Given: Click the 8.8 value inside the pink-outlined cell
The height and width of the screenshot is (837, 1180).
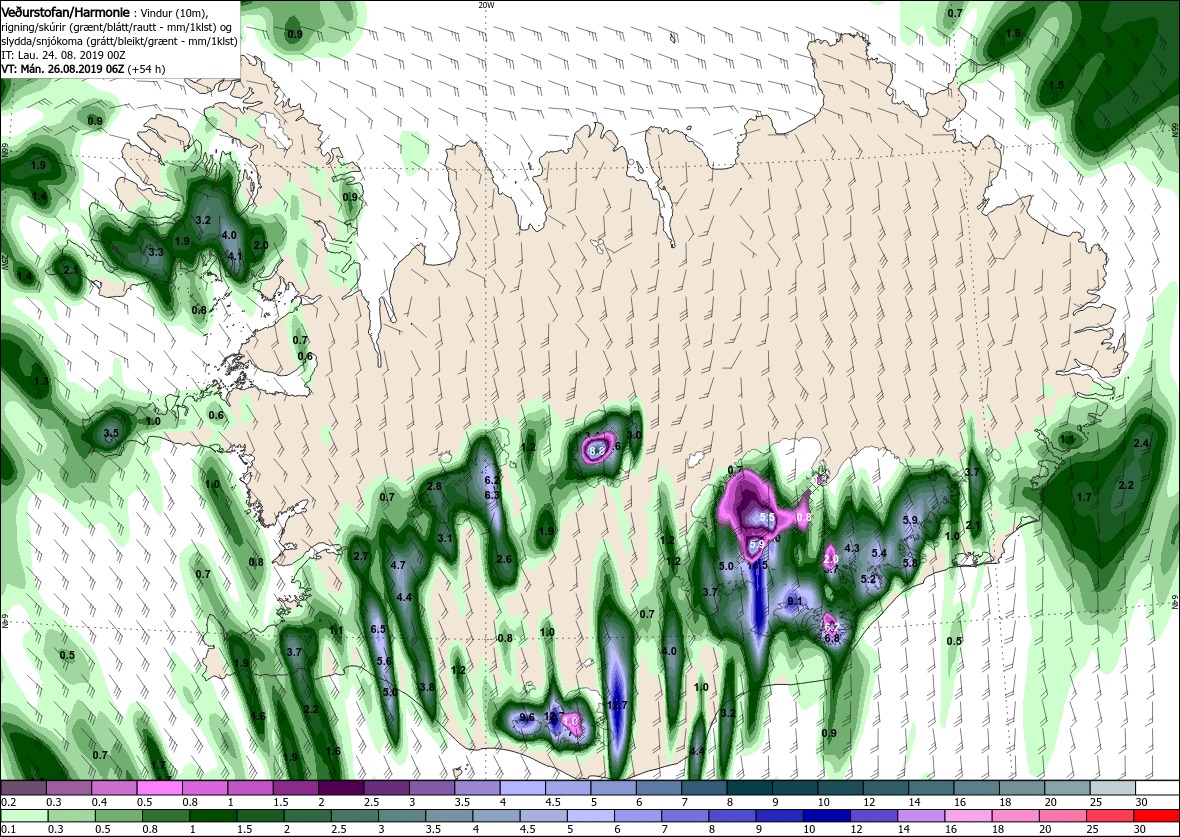Looking at the screenshot, I should click(597, 451).
